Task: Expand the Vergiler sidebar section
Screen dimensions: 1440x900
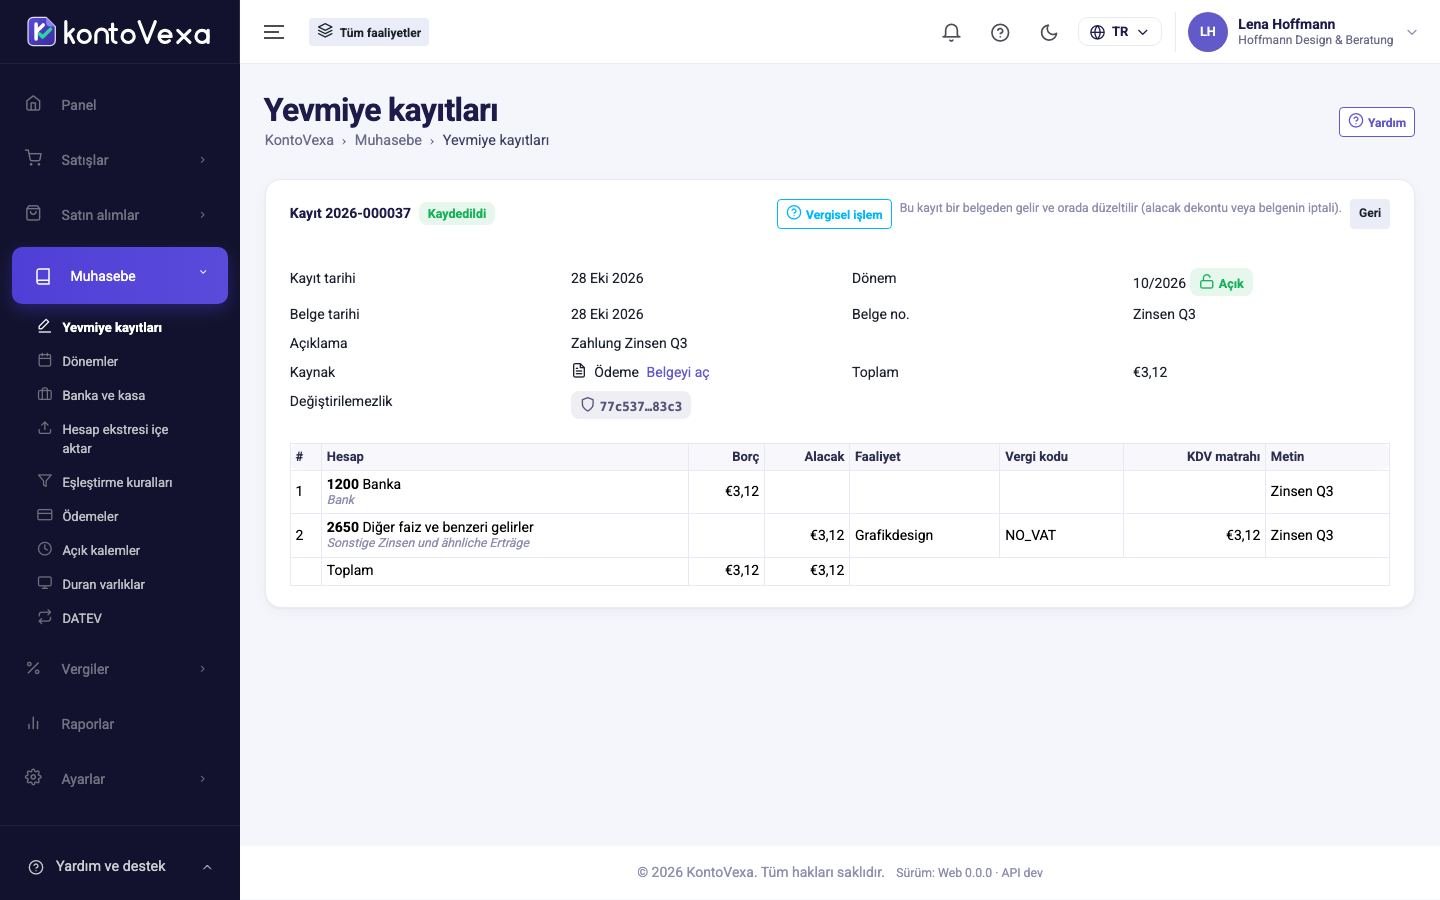Action: pos(120,668)
